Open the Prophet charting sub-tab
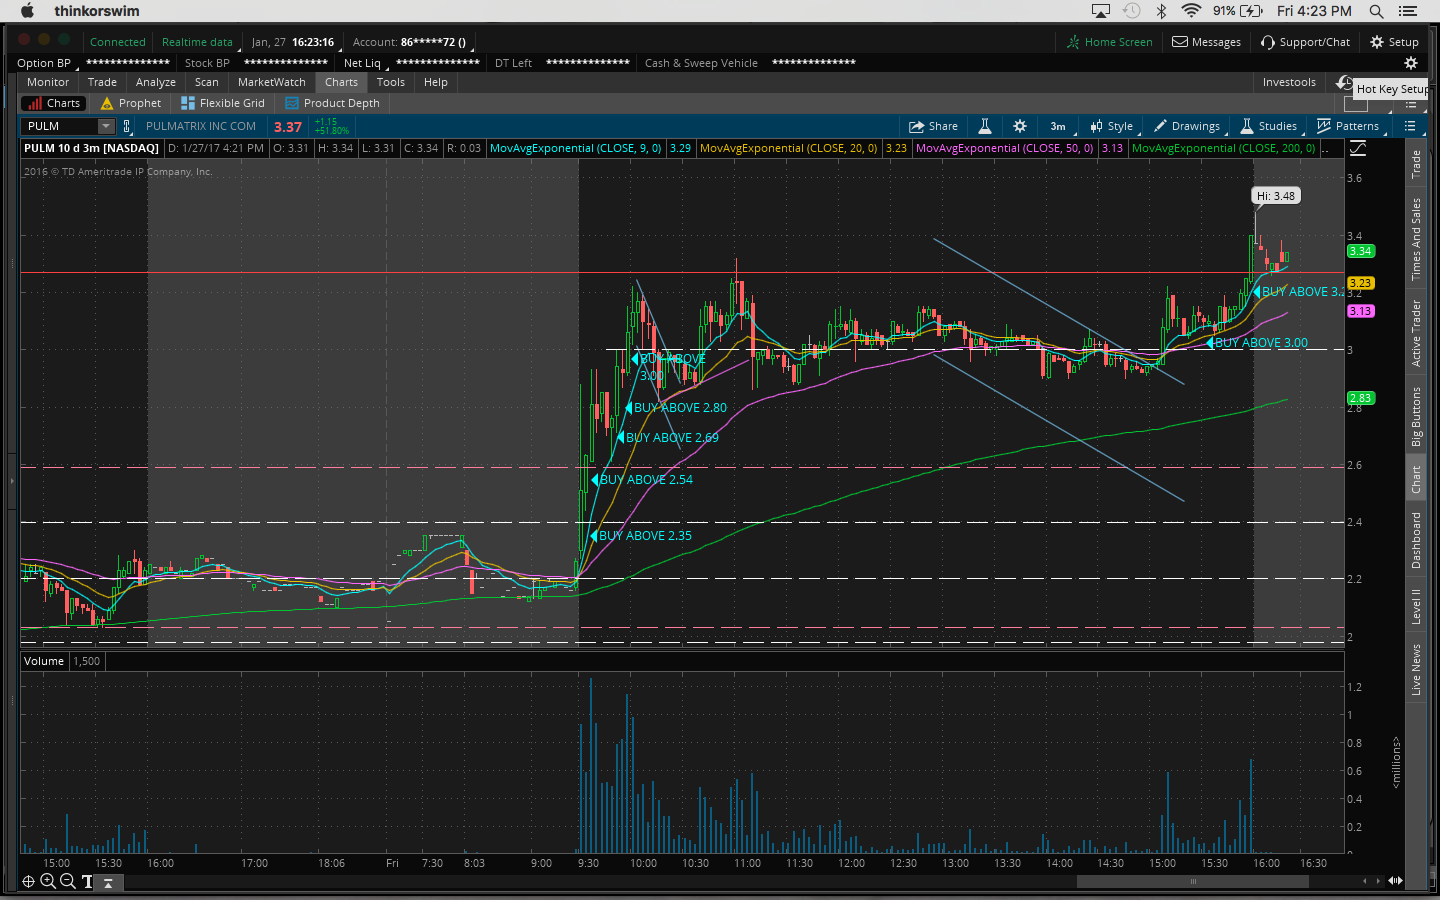This screenshot has height=900, width=1440. [x=130, y=103]
